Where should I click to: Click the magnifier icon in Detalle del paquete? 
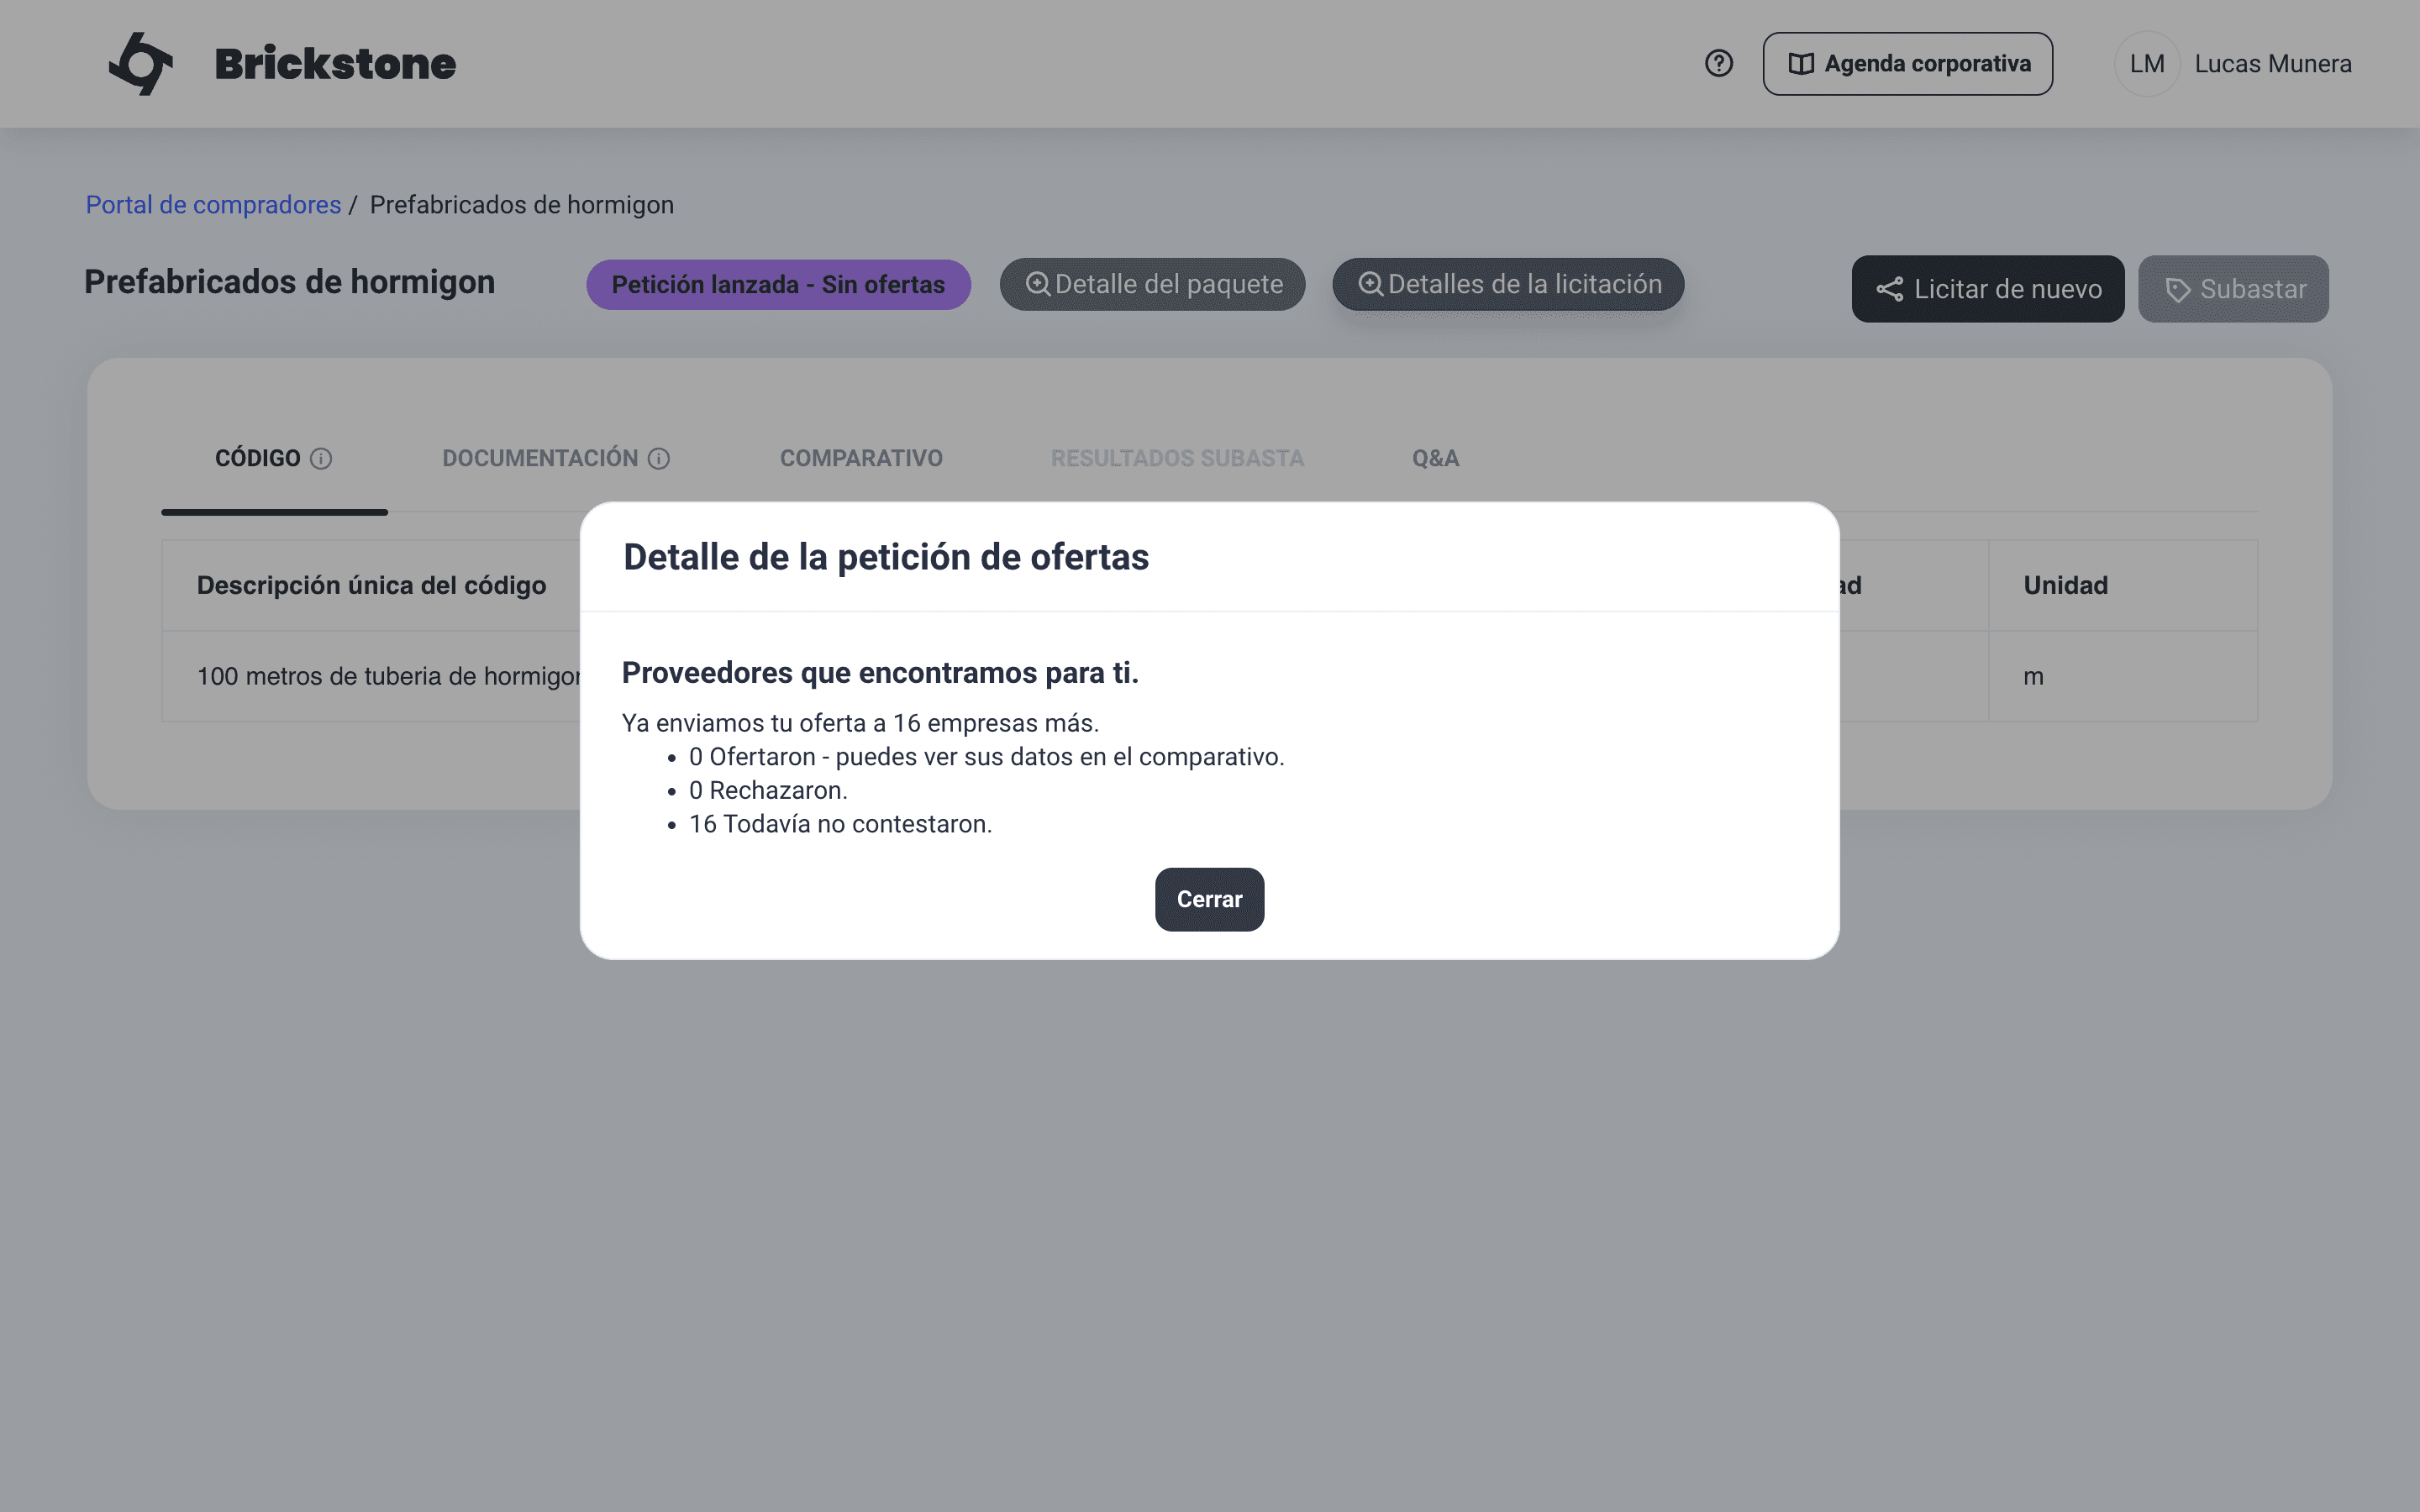click(1038, 285)
